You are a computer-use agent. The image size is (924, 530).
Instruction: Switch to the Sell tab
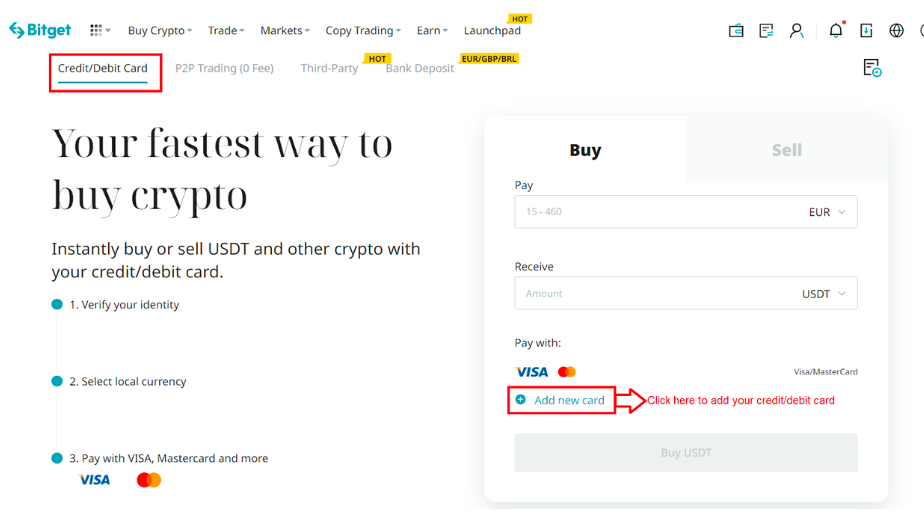tap(786, 150)
